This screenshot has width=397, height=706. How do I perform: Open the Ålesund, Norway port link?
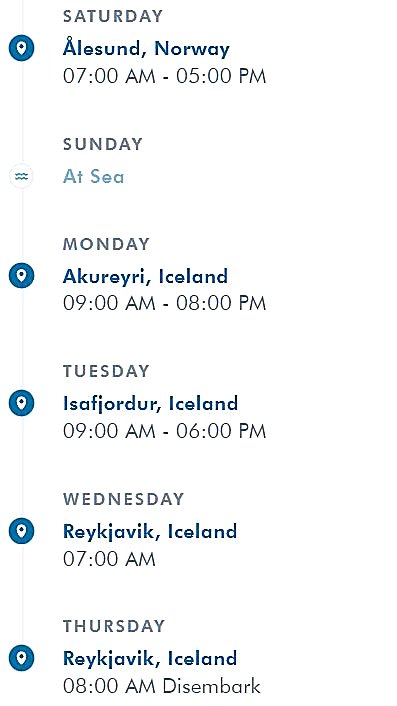tap(146, 48)
